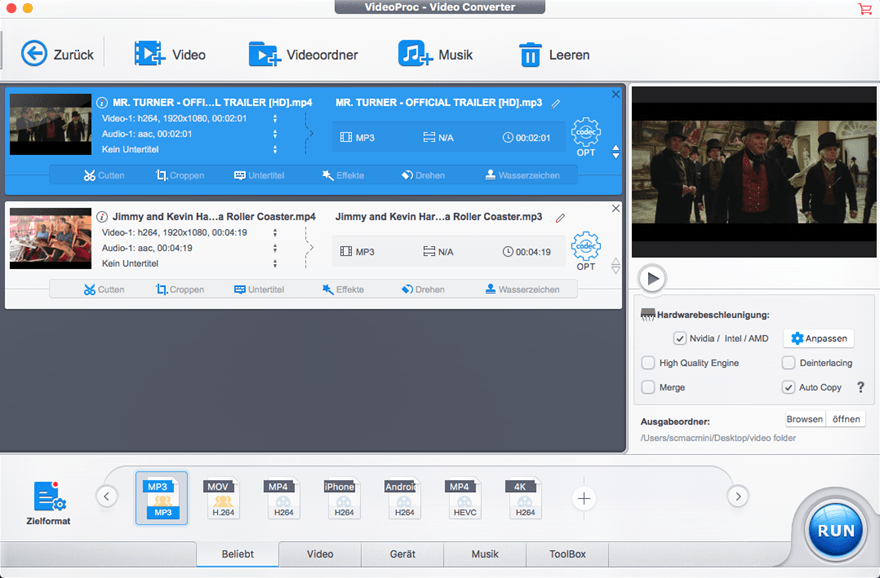Switch to the Gerät tab
The image size is (880, 578).
pos(402,554)
